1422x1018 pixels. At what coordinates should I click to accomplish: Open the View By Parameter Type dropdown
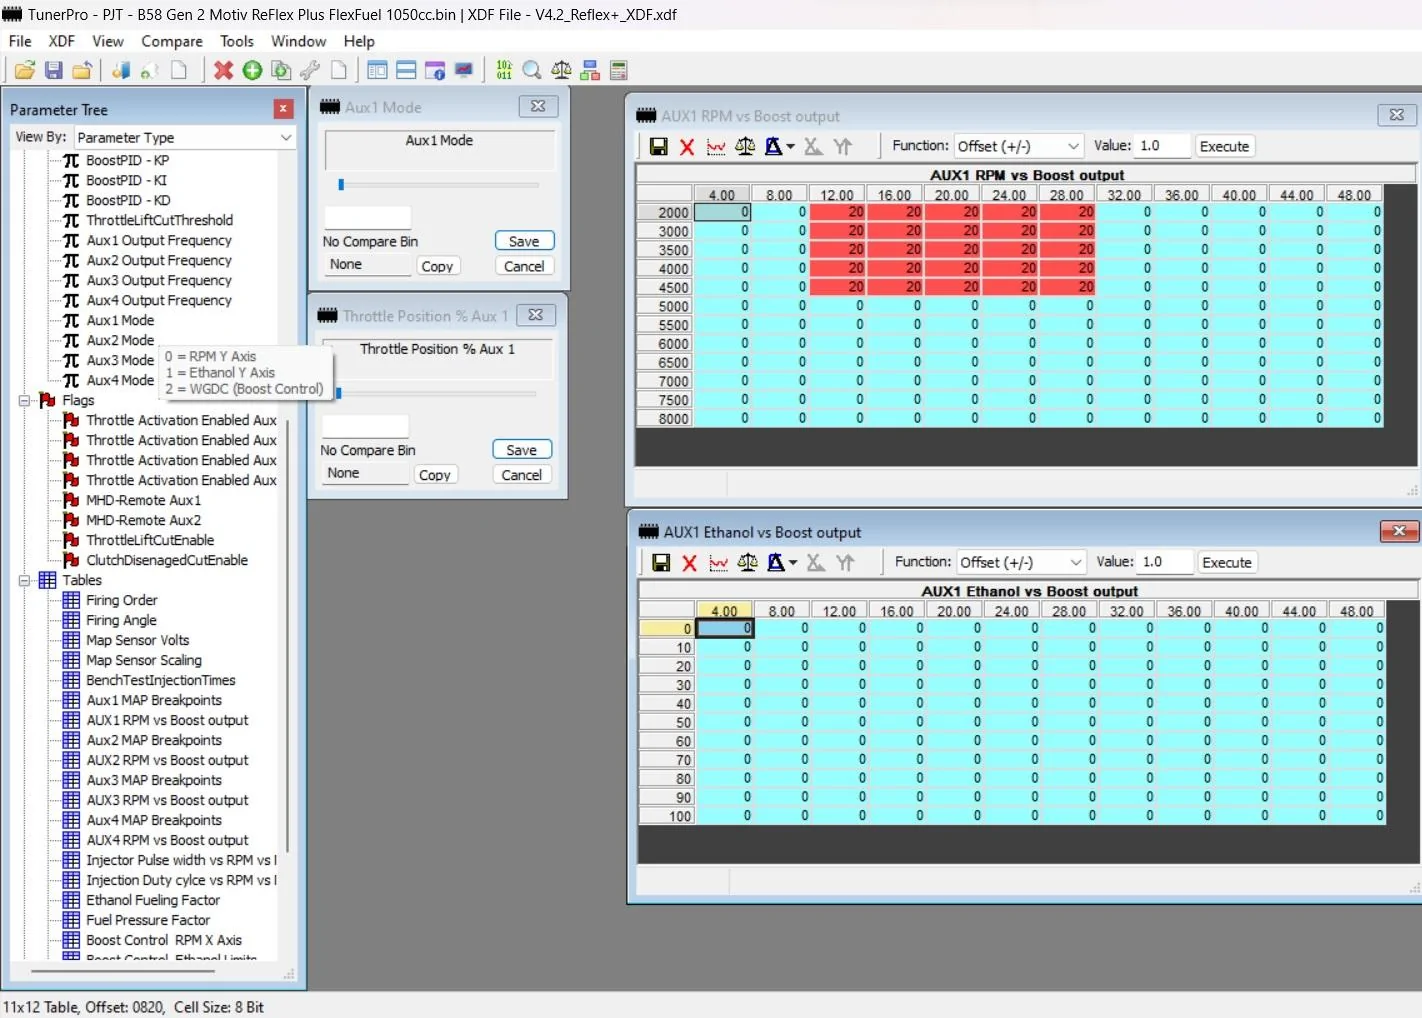click(x=286, y=138)
